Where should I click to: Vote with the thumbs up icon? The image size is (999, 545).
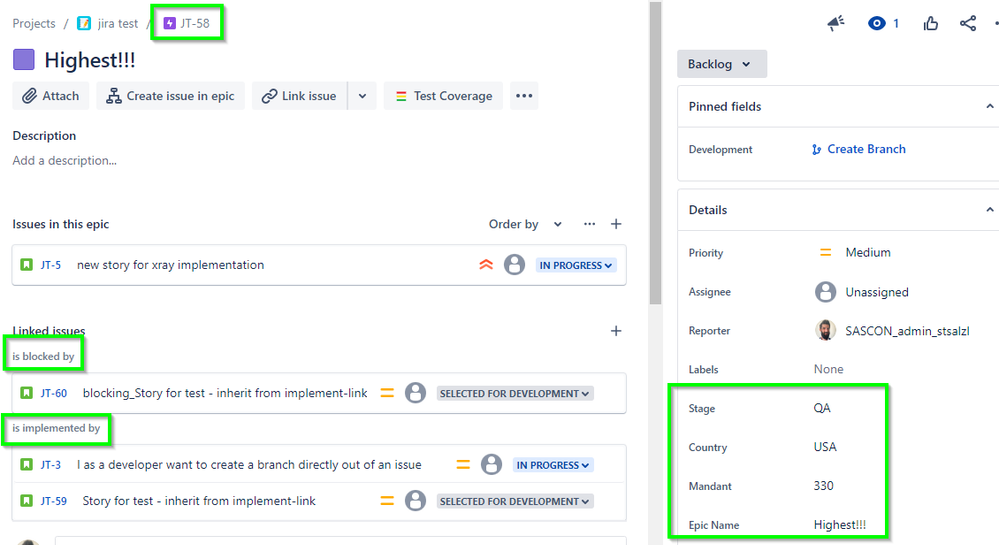(x=931, y=24)
